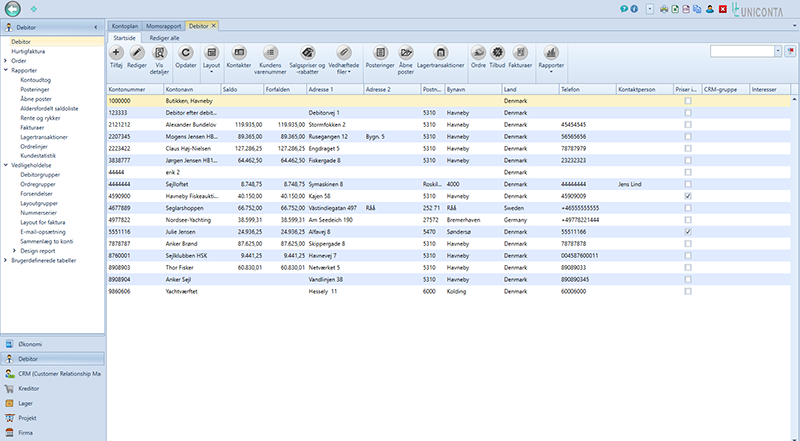Expand Brugerdefinerede tabeller node

click(x=6, y=260)
